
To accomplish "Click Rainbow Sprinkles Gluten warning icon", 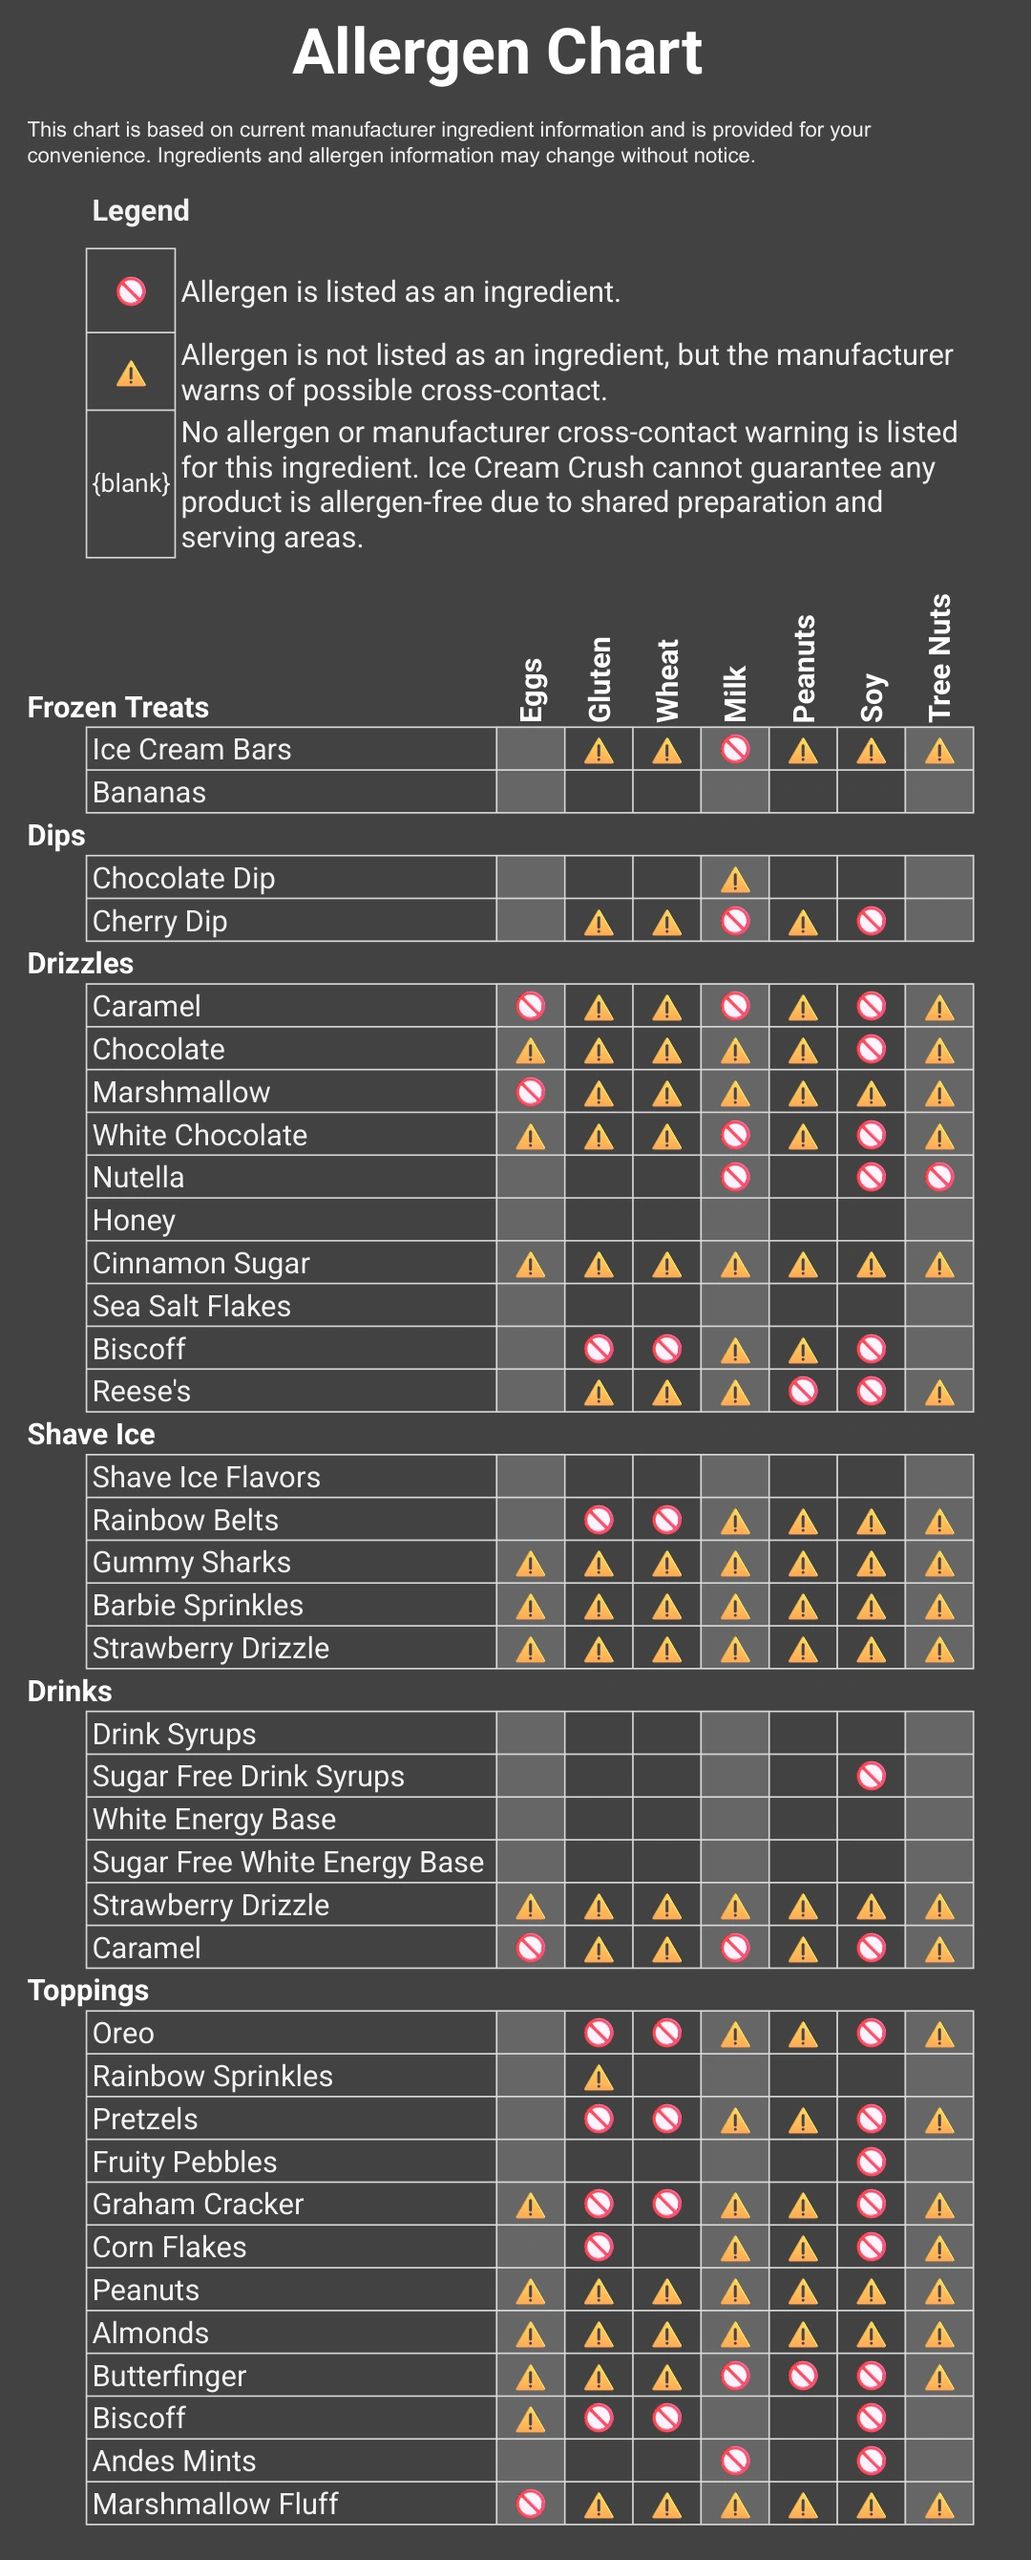I will (x=599, y=2079).
